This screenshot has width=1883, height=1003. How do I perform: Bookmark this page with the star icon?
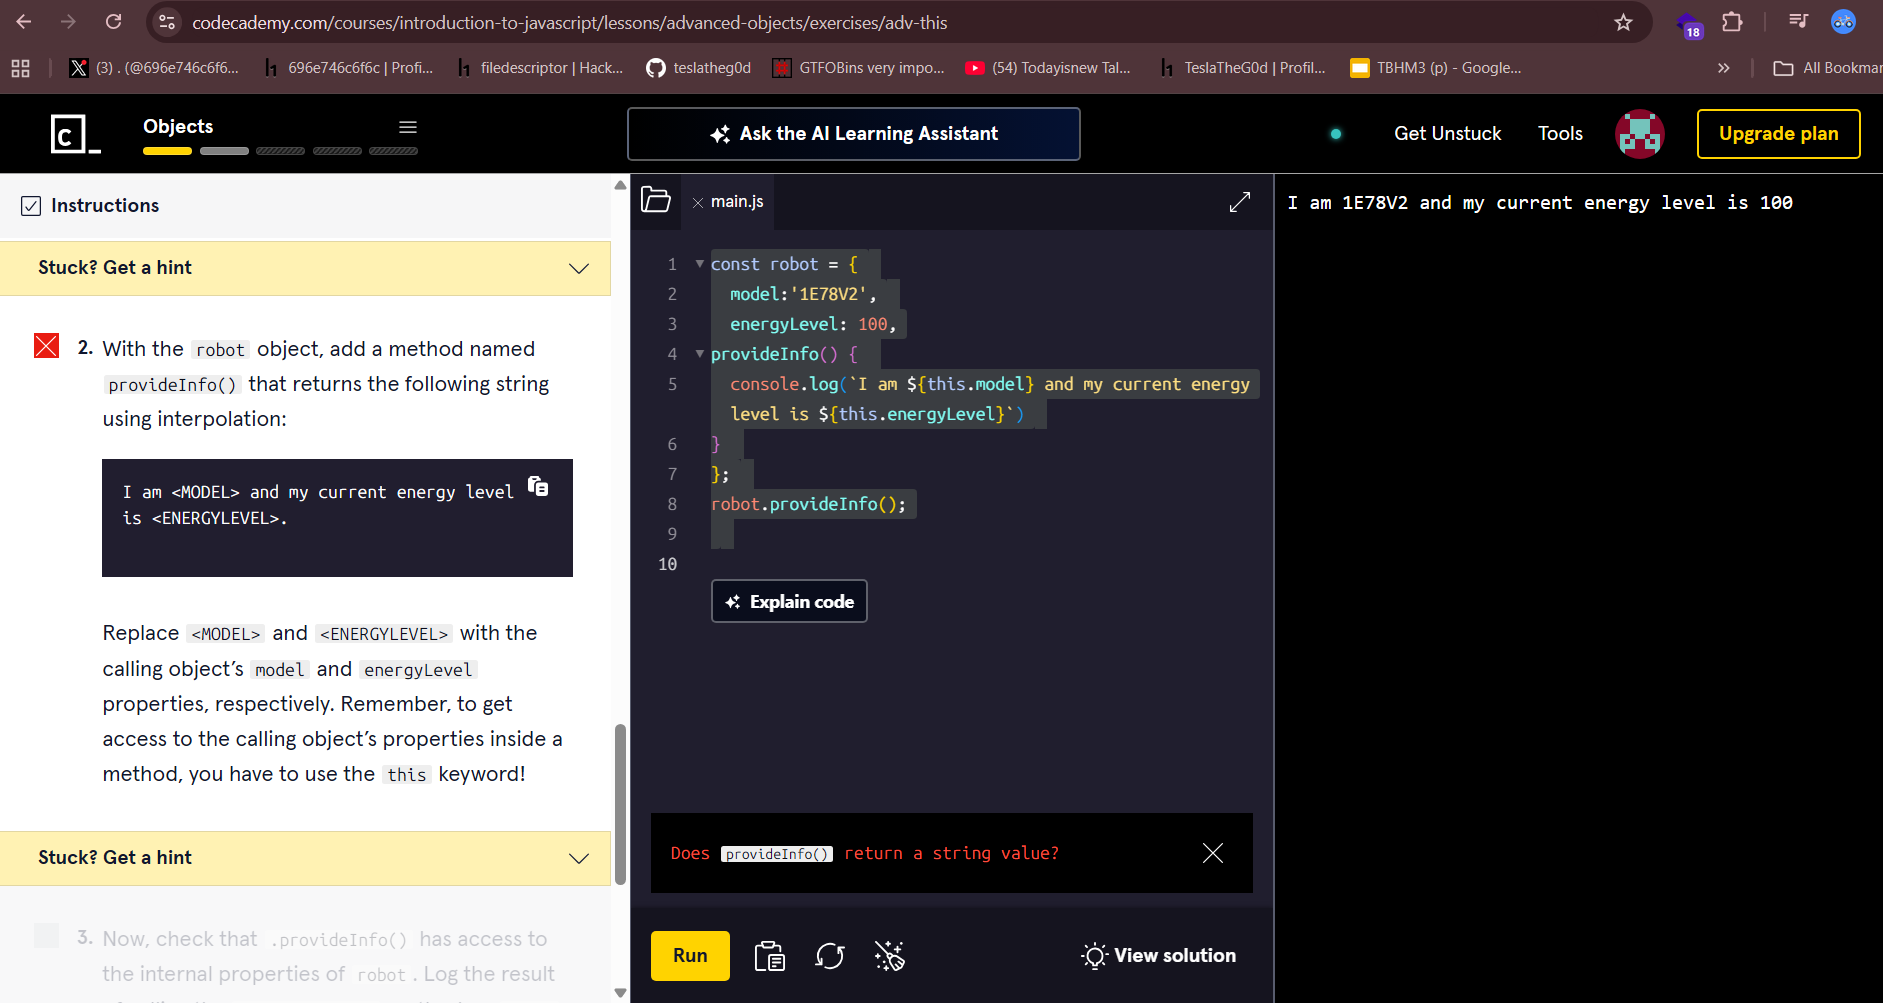pos(1623,22)
